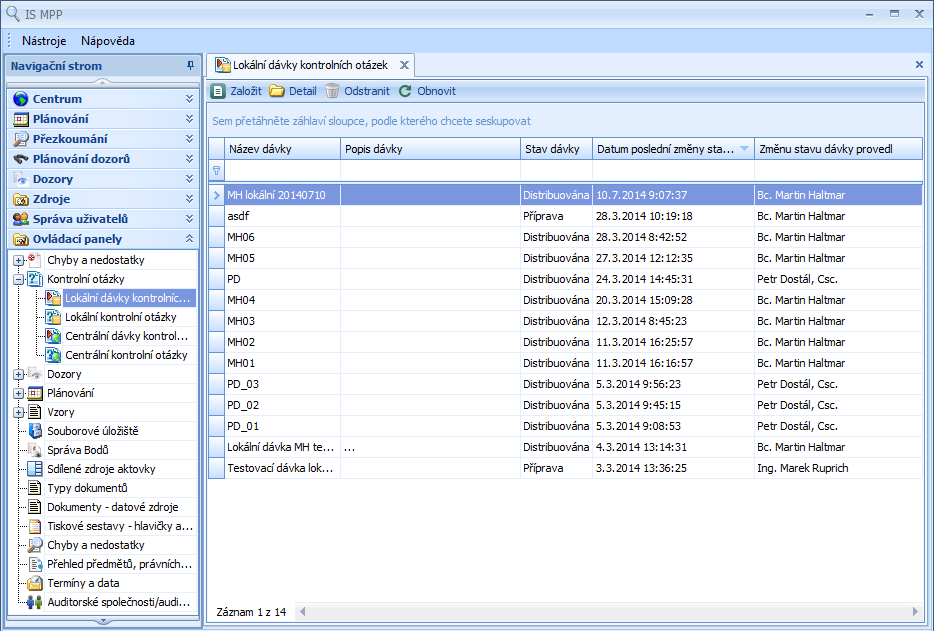Image resolution: width=934 pixels, height=631 pixels.
Task: Expand the Plánování tree node under panels
Action: (18, 393)
